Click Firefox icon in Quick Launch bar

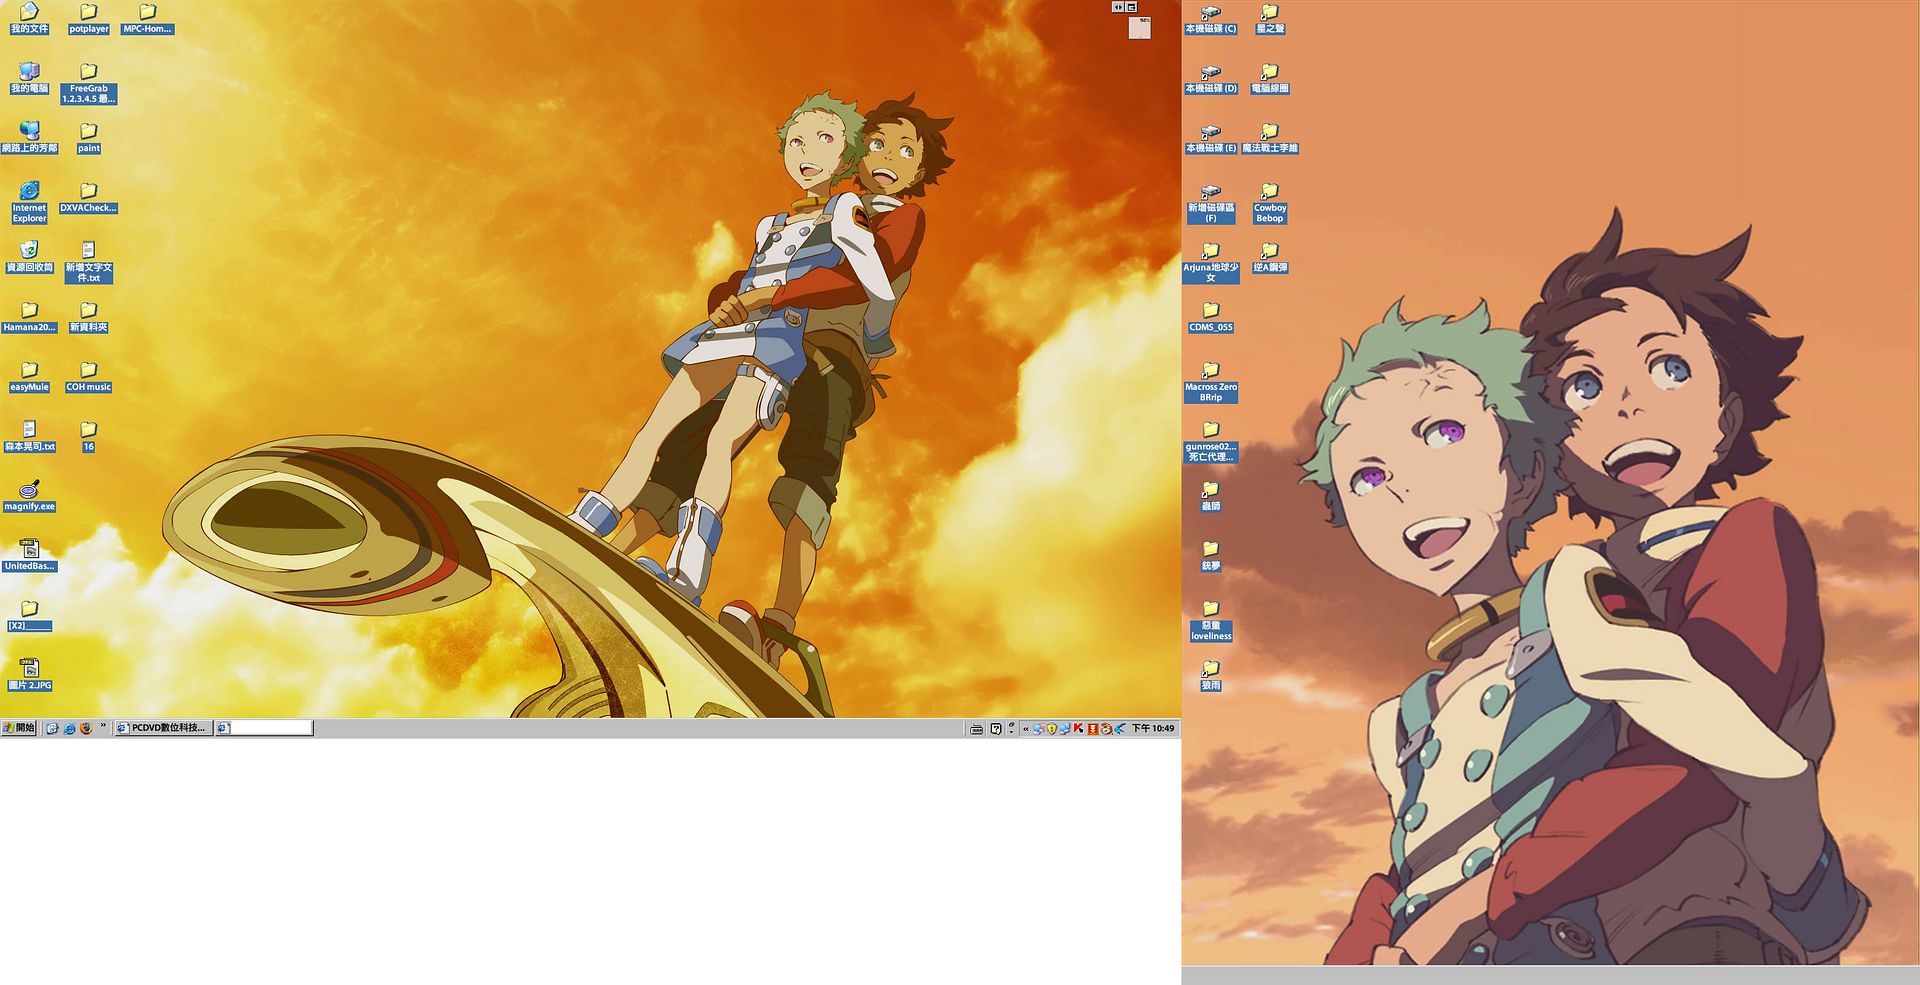(86, 729)
